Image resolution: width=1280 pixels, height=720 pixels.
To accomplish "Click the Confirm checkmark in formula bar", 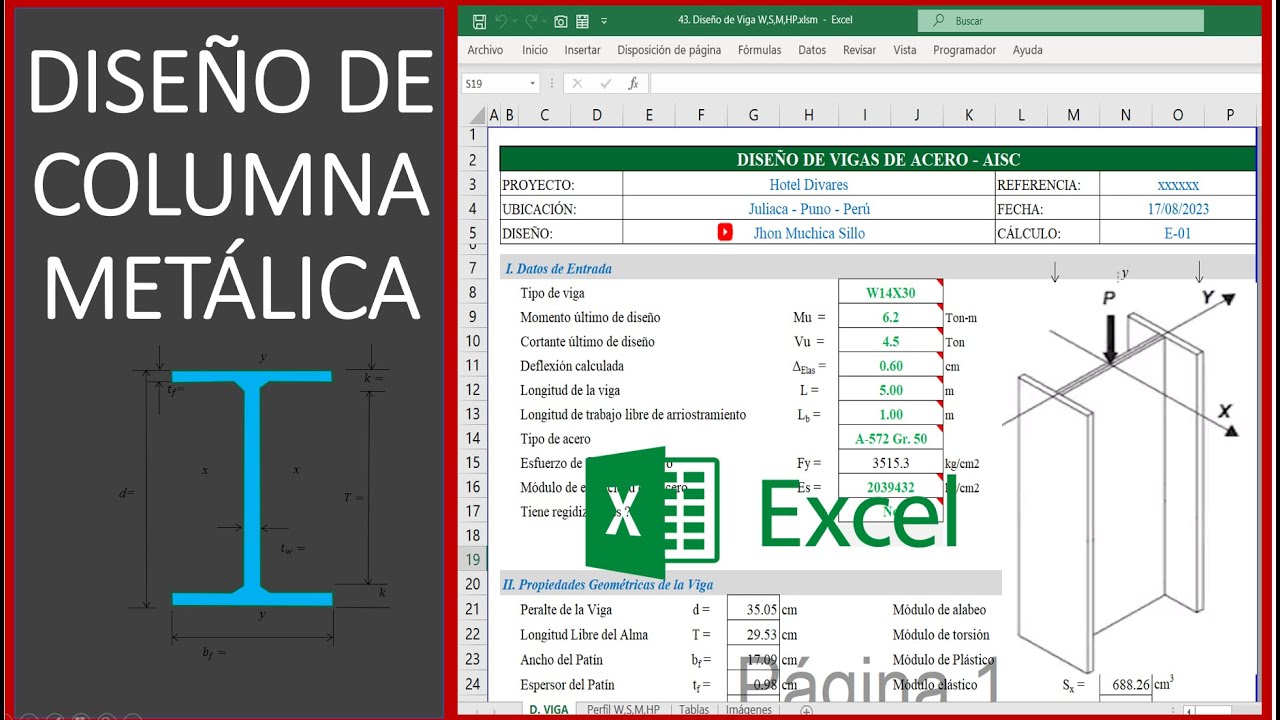I will click(x=605, y=84).
